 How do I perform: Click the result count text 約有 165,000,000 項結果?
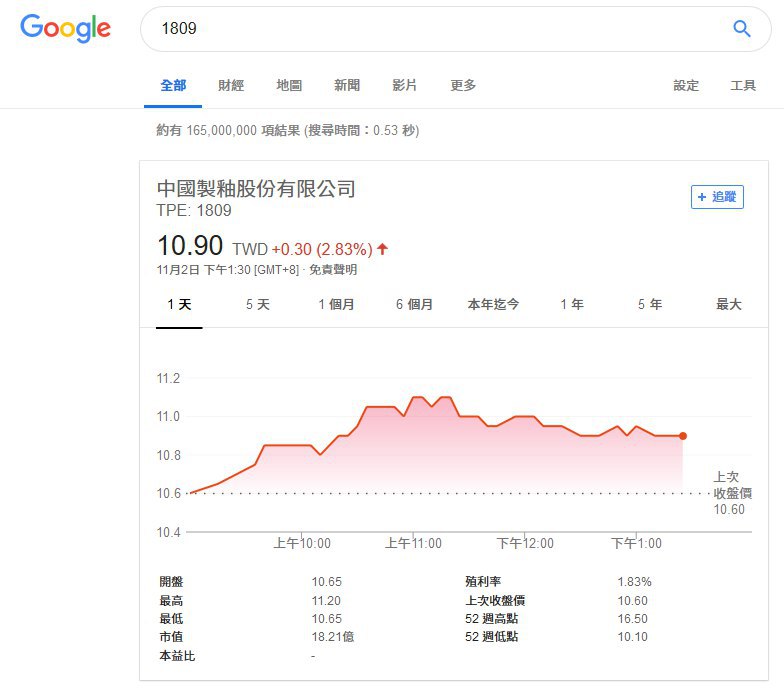coord(228,130)
